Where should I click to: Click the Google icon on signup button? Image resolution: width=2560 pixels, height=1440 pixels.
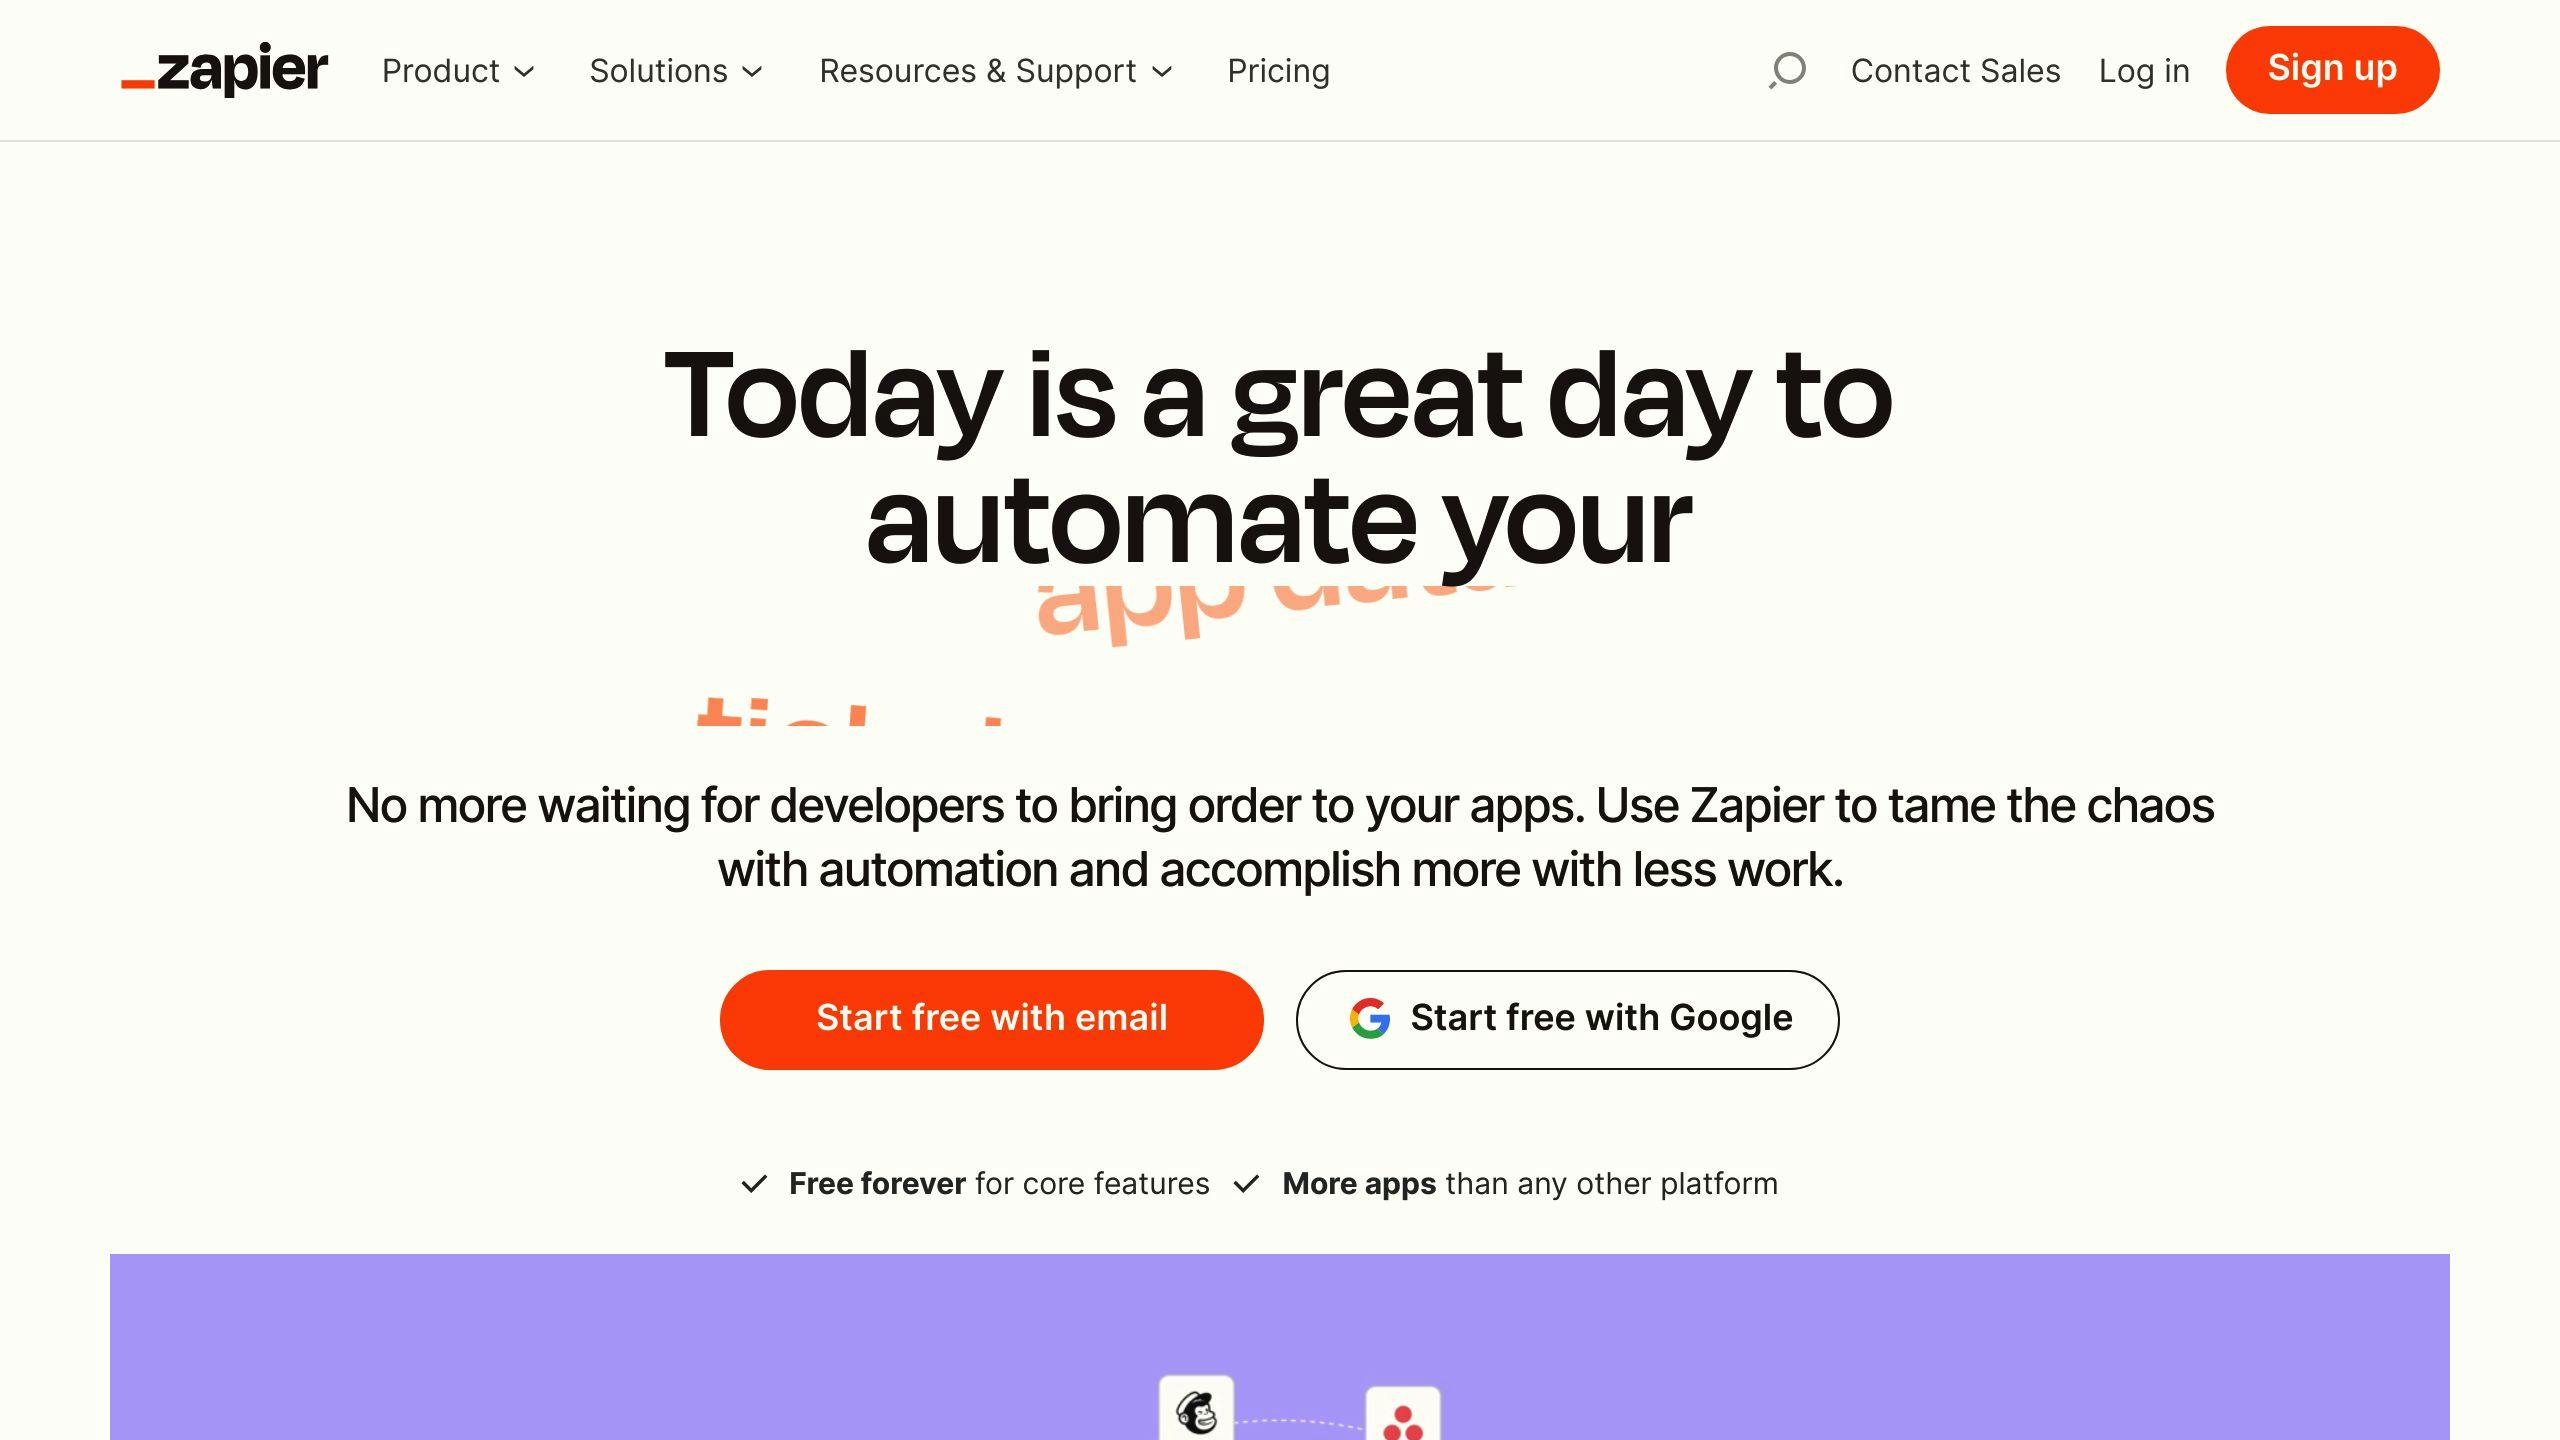(1371, 1018)
